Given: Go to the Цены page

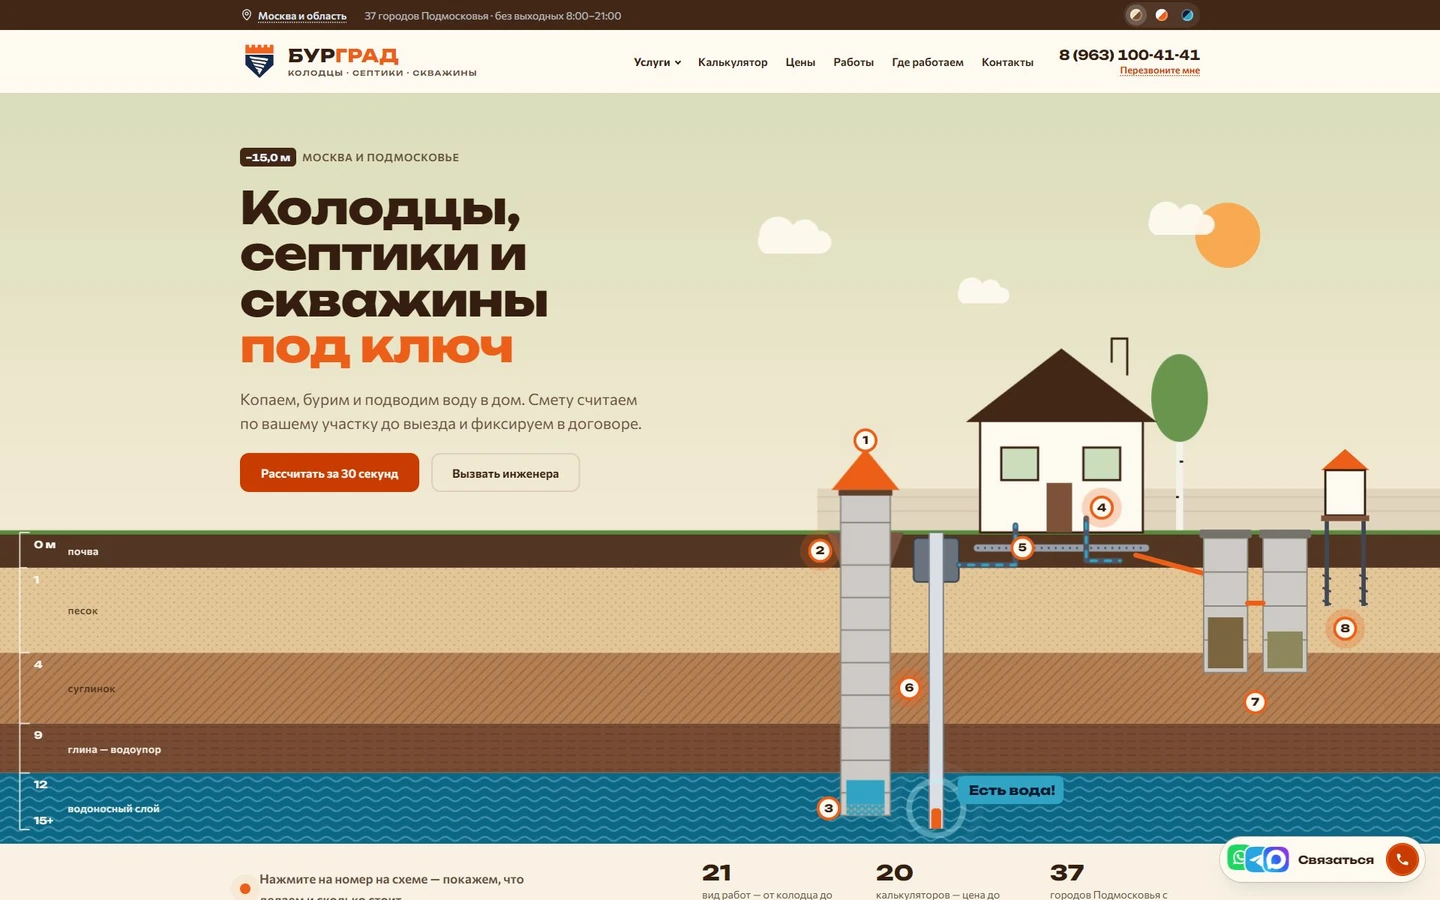Looking at the screenshot, I should tap(800, 62).
